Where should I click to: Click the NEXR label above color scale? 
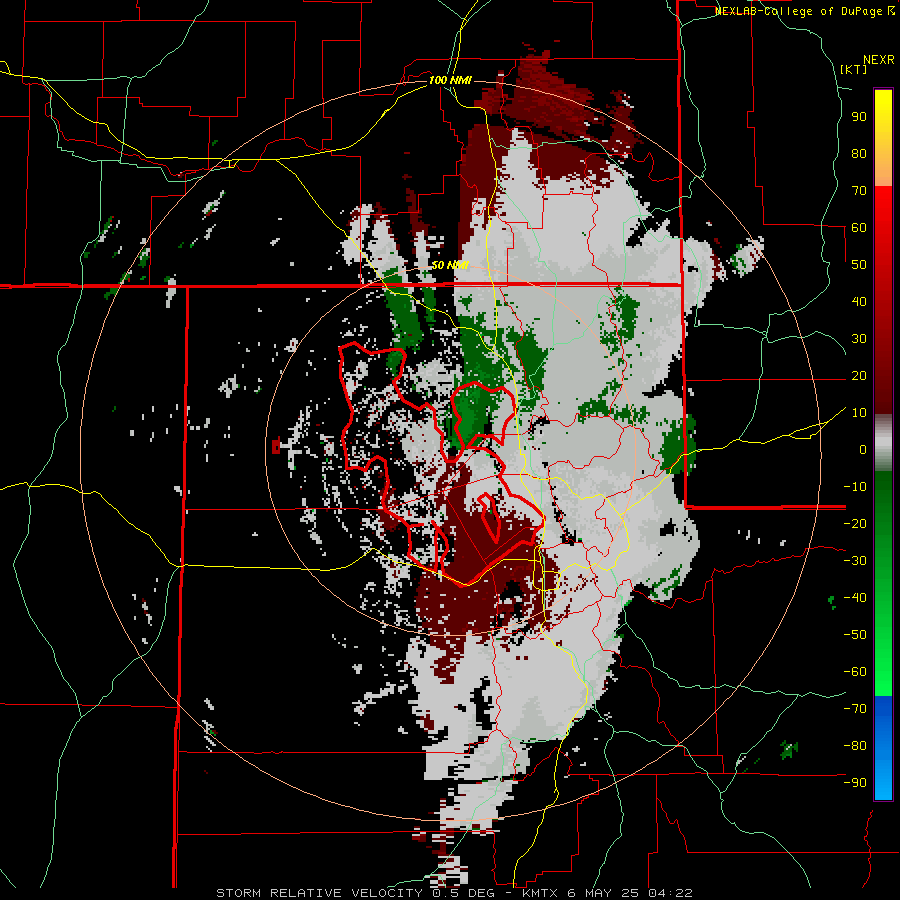coord(879,60)
